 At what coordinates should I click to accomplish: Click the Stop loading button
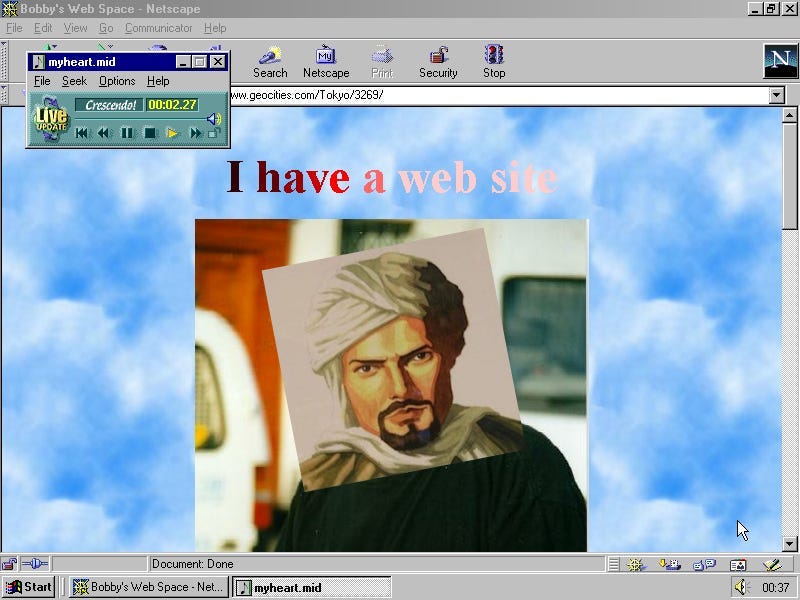coord(494,62)
